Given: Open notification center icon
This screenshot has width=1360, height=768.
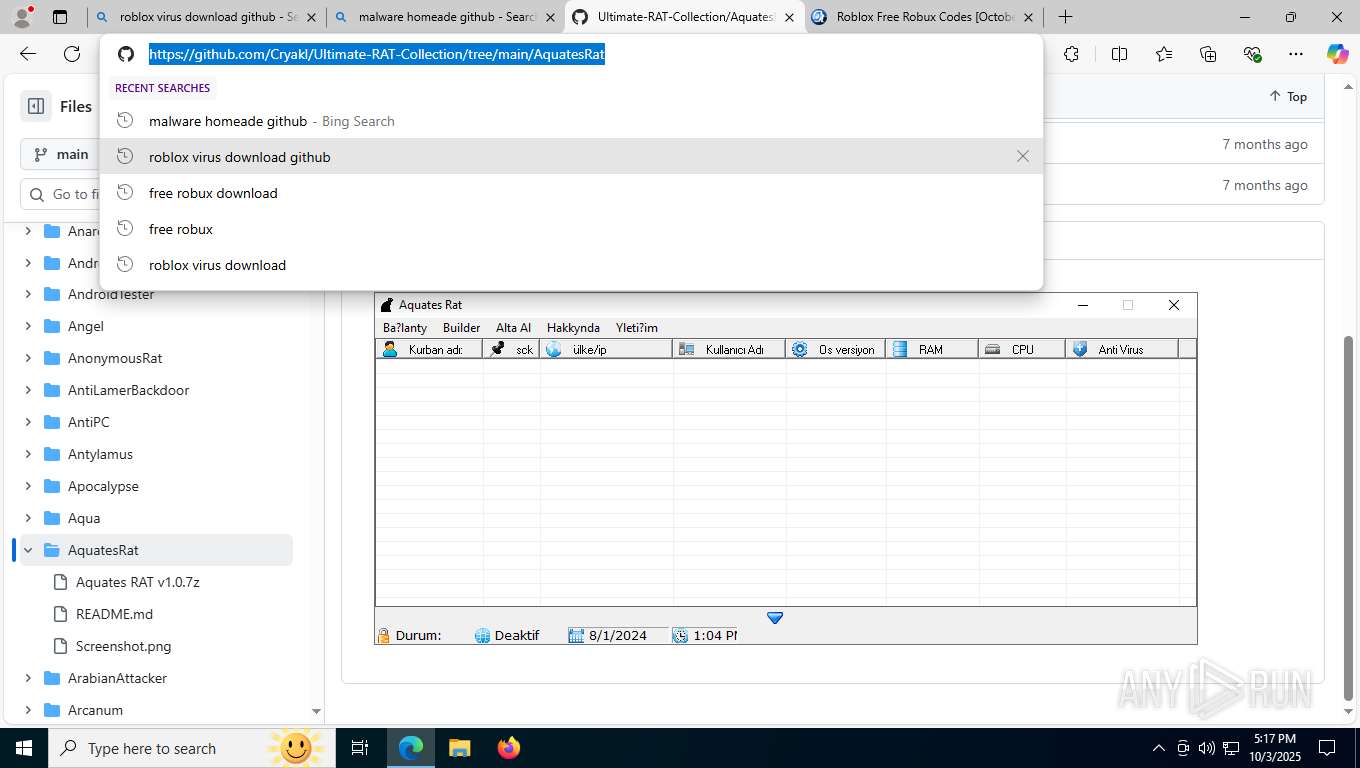Looking at the screenshot, I should 1327,748.
